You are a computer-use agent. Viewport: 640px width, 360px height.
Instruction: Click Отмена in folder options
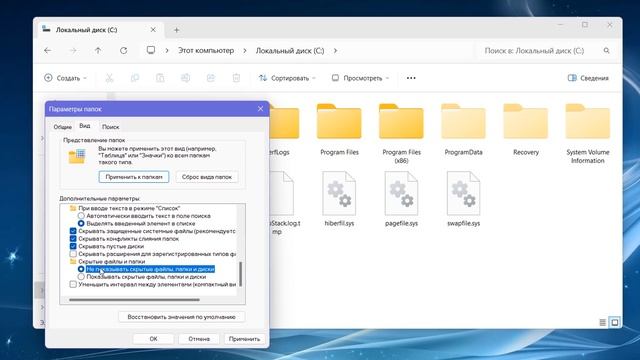pos(199,339)
